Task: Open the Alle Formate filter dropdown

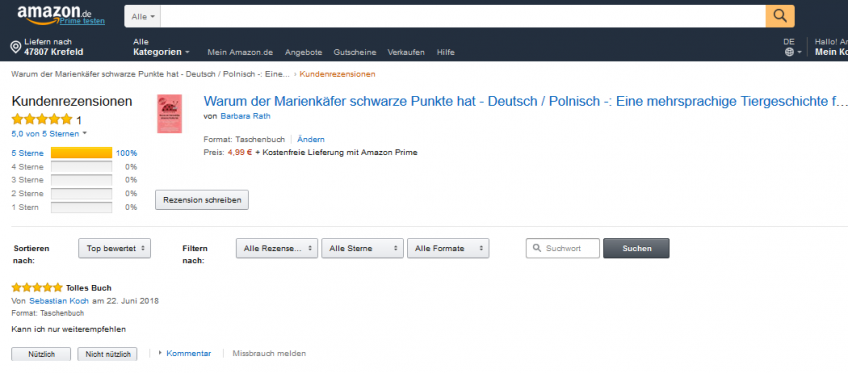Action: (x=448, y=248)
